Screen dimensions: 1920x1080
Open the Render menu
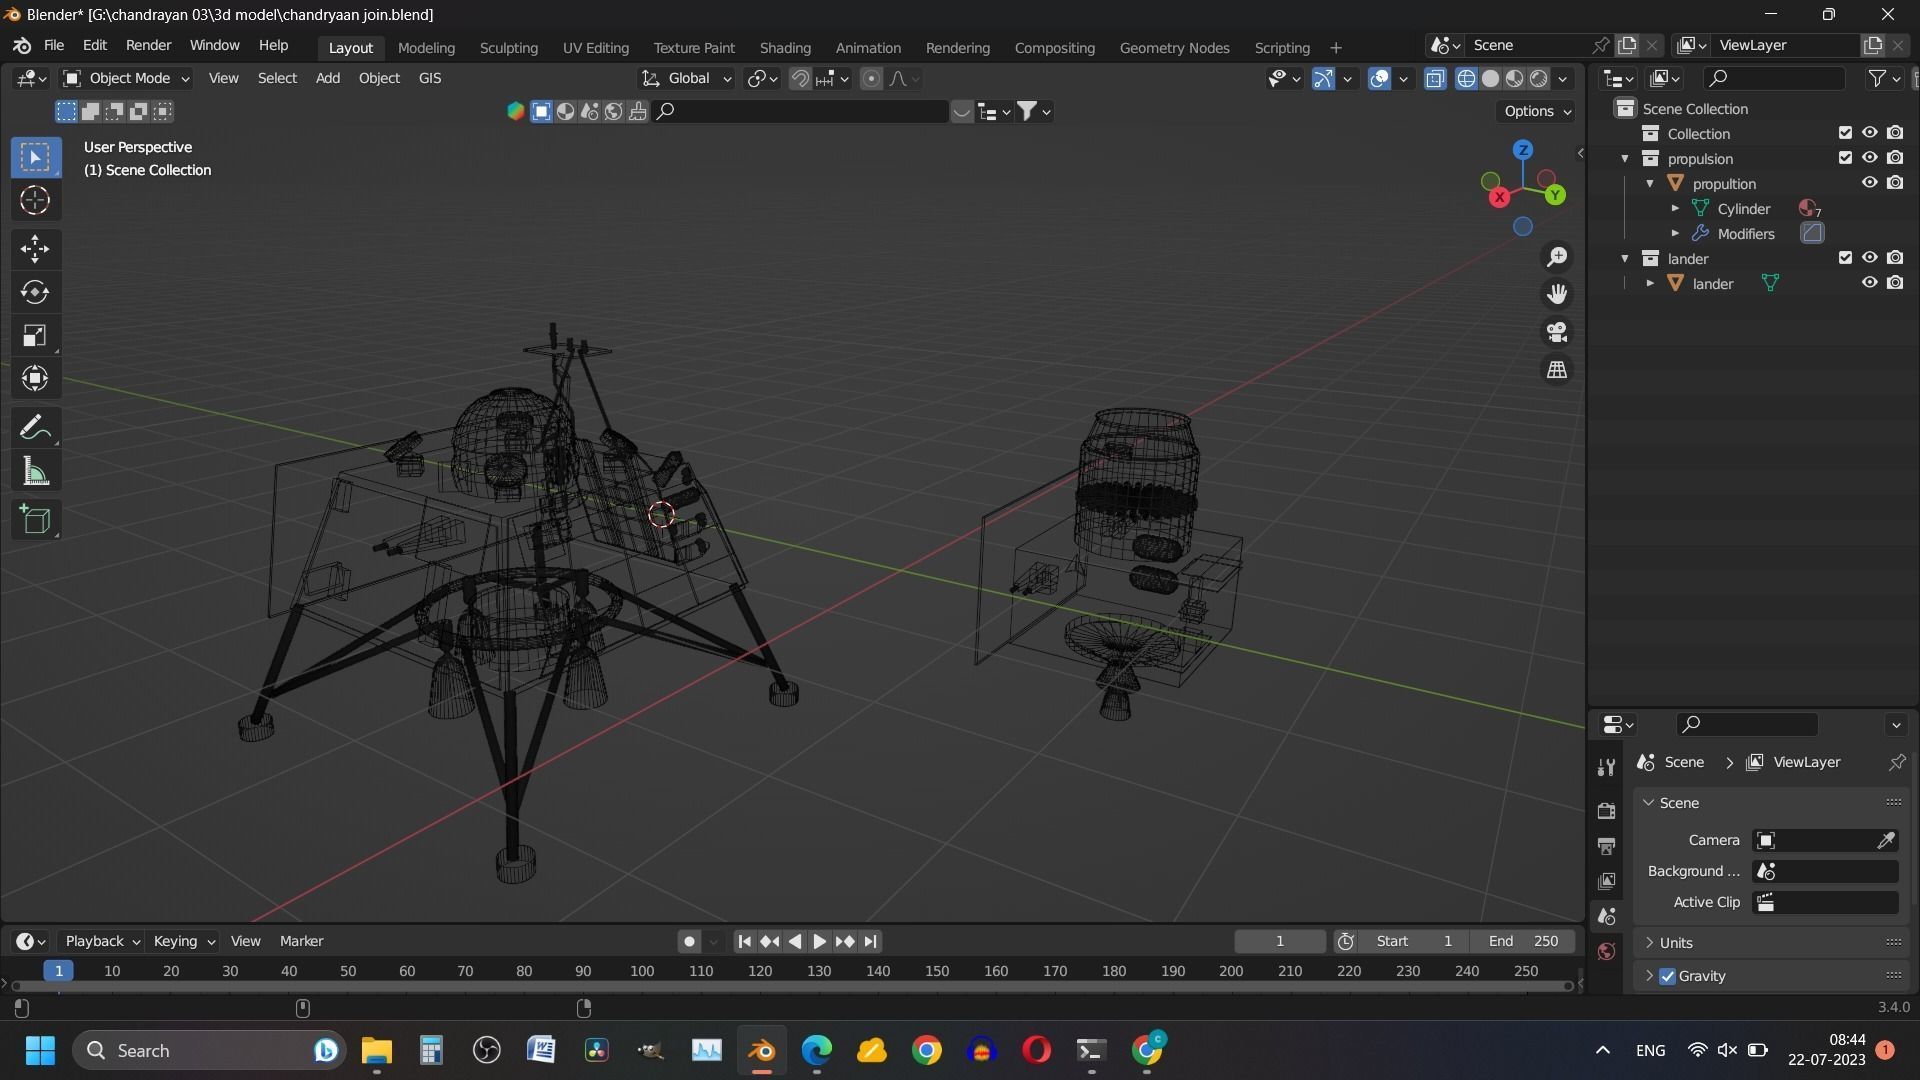(x=148, y=46)
